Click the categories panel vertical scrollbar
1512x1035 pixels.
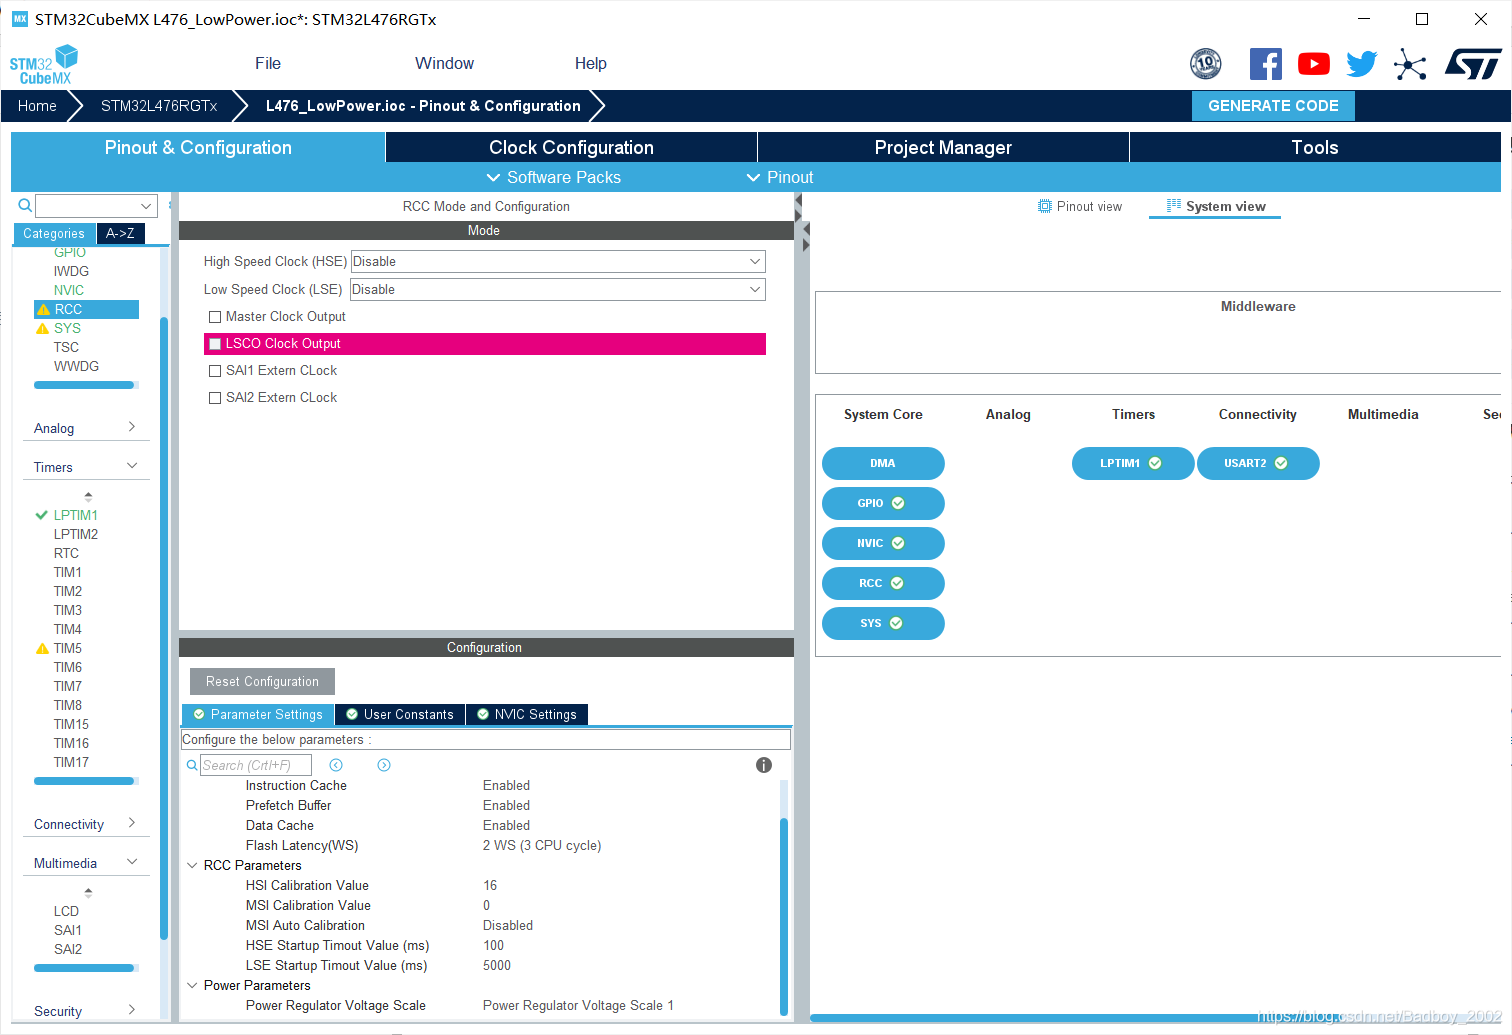coord(164,630)
